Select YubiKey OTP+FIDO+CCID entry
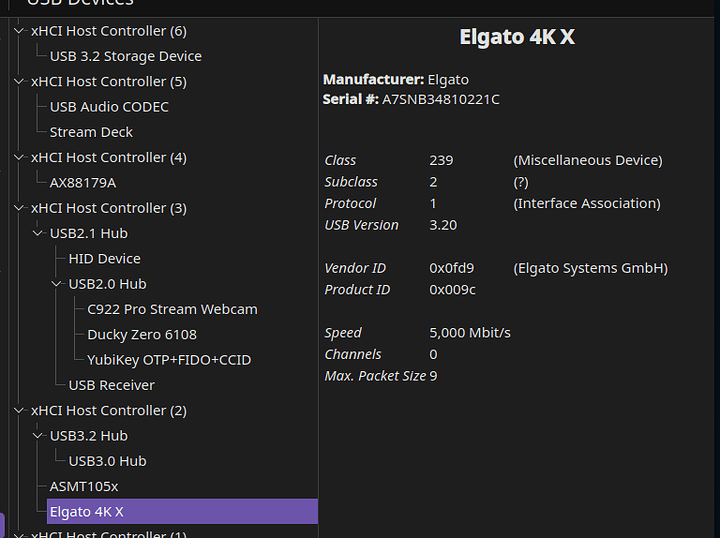 [x=169, y=360]
